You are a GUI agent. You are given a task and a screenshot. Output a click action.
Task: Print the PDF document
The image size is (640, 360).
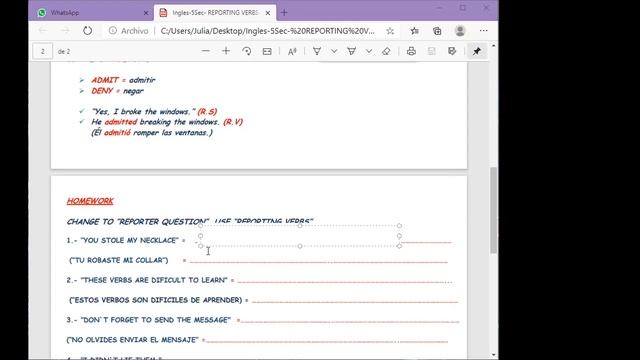[411, 51]
